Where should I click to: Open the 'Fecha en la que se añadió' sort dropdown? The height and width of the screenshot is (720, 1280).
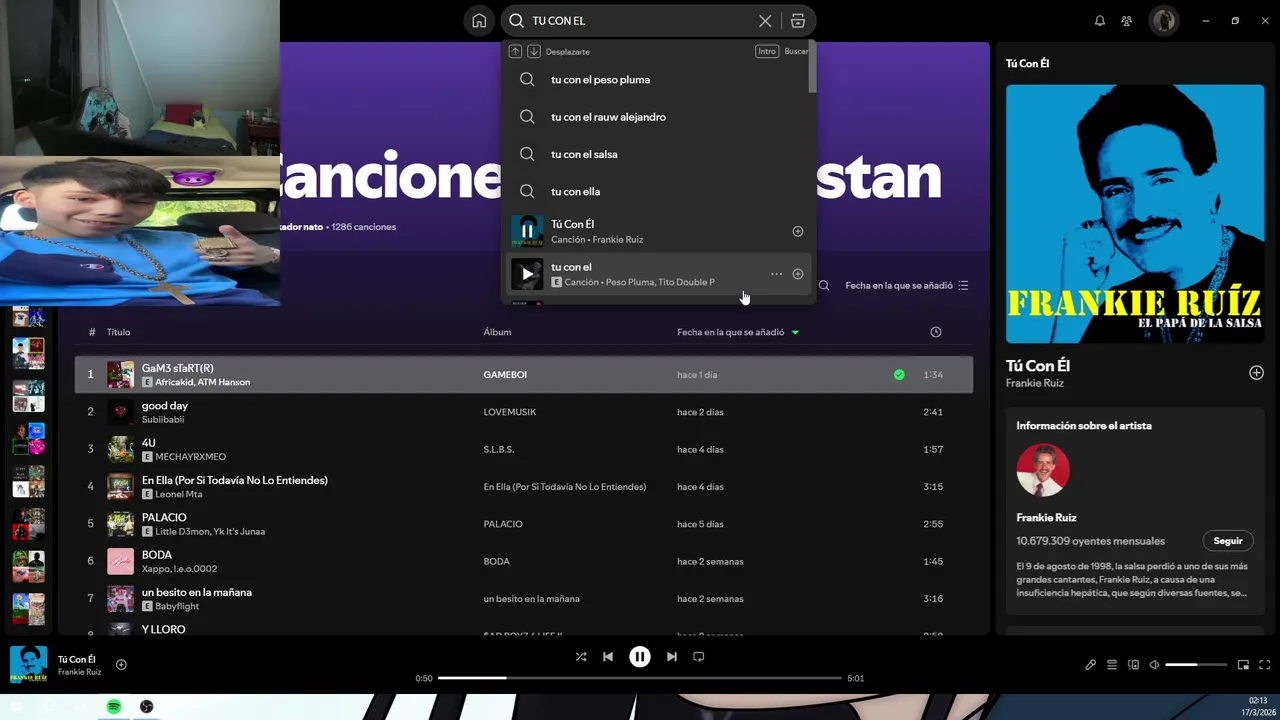tap(907, 285)
